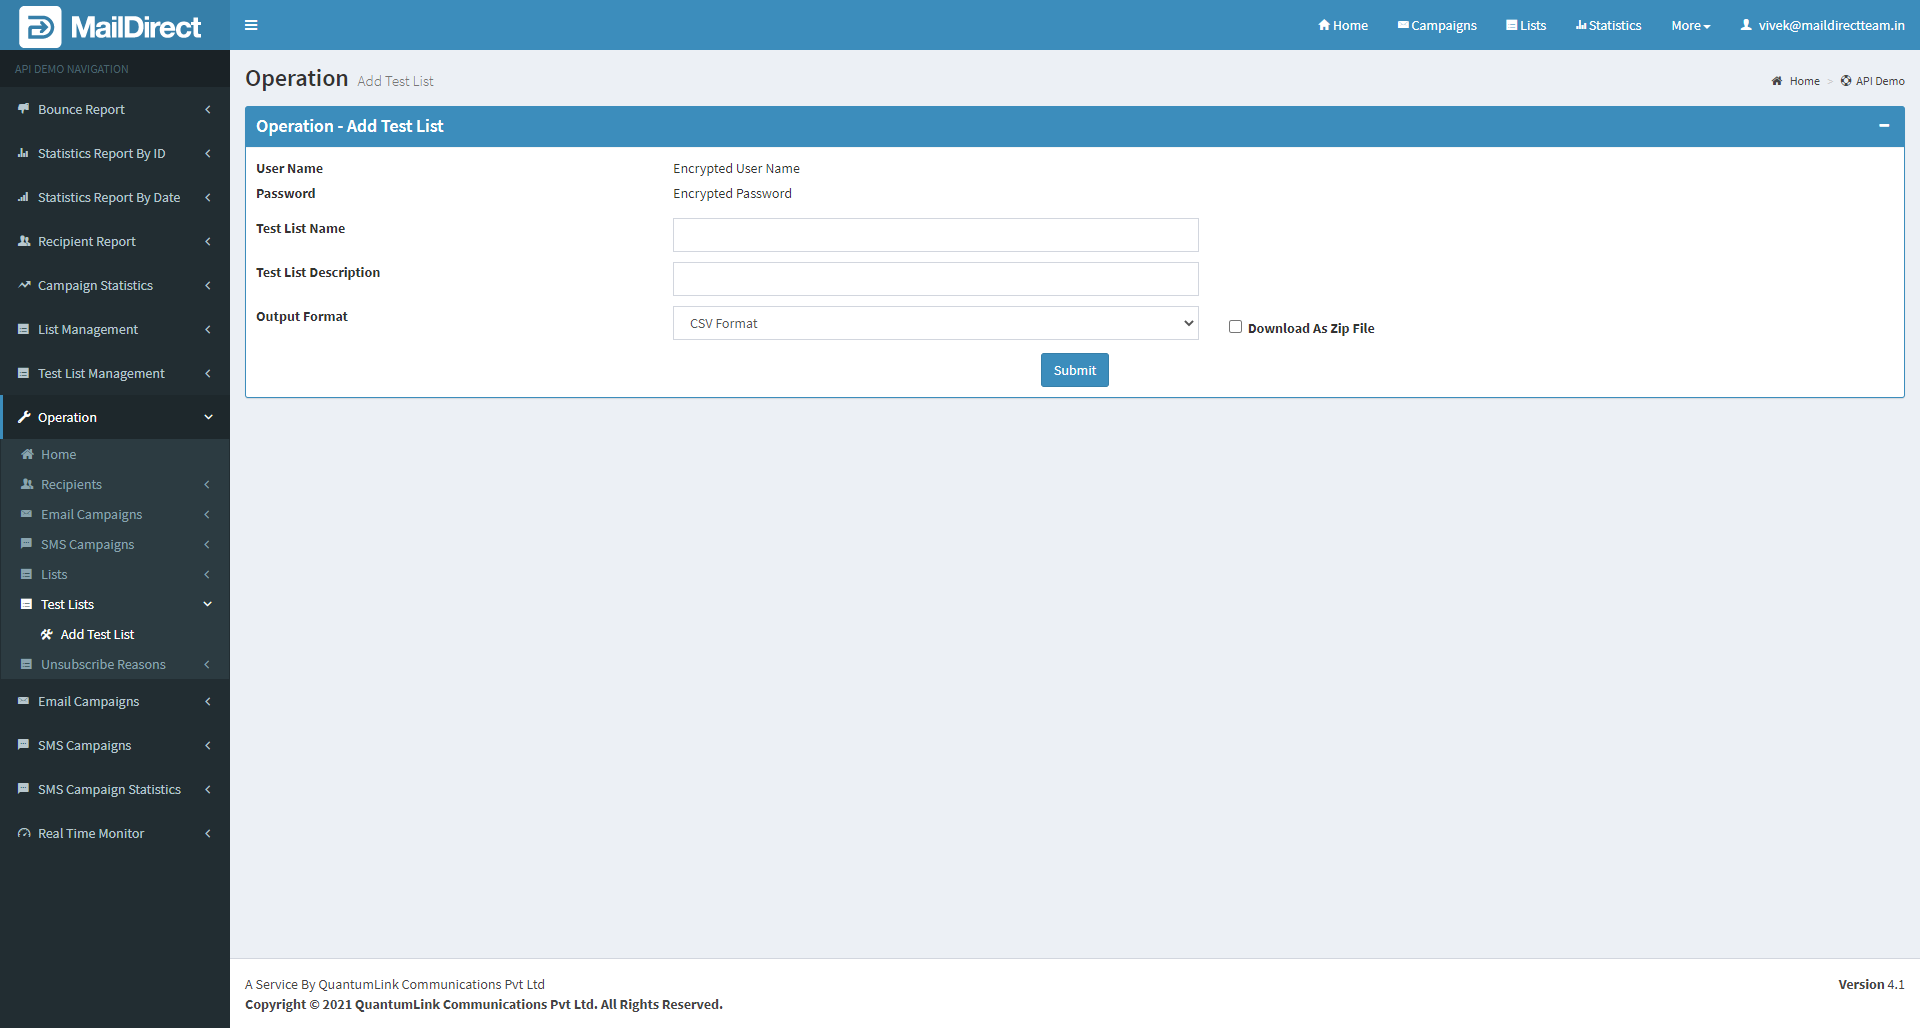Image resolution: width=1920 pixels, height=1029 pixels.
Task: Click the home icon in the breadcrumb
Action: [x=1777, y=81]
